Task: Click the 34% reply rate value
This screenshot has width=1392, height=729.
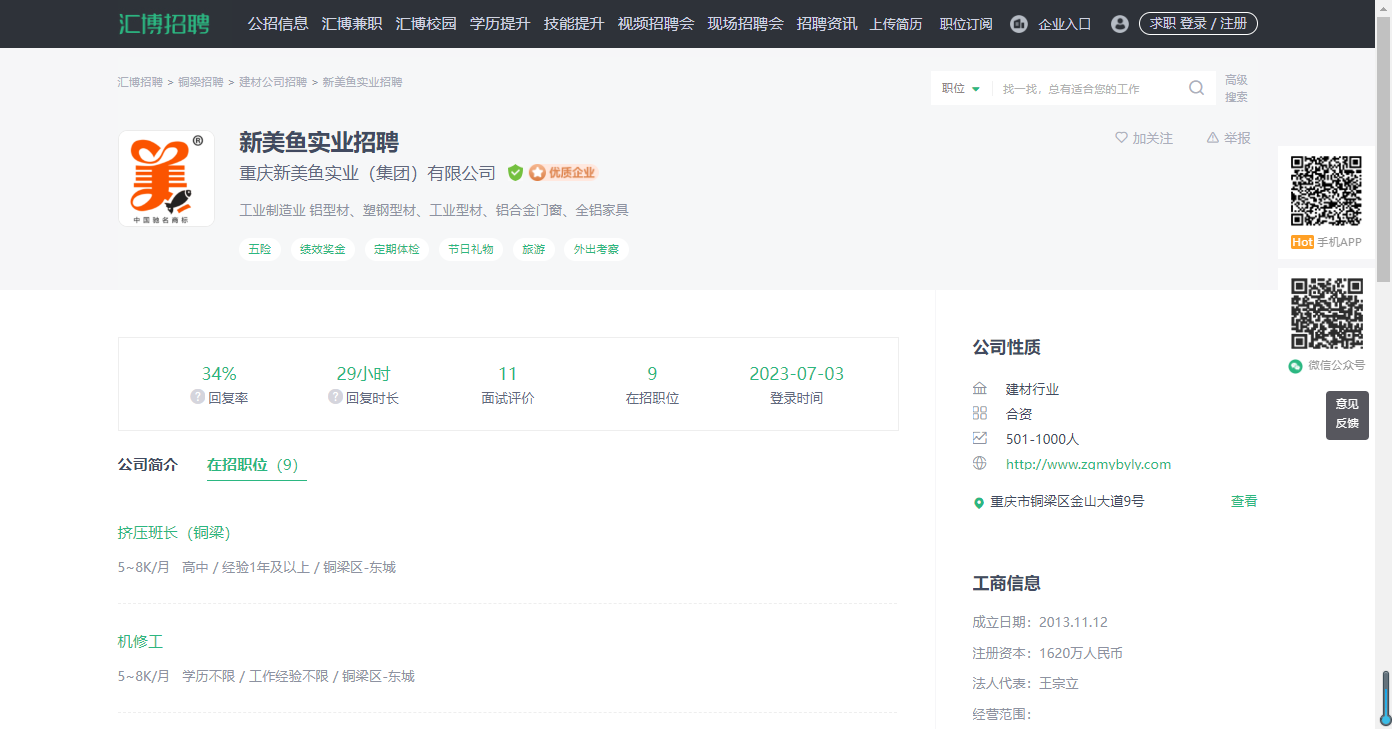Action: [219, 374]
